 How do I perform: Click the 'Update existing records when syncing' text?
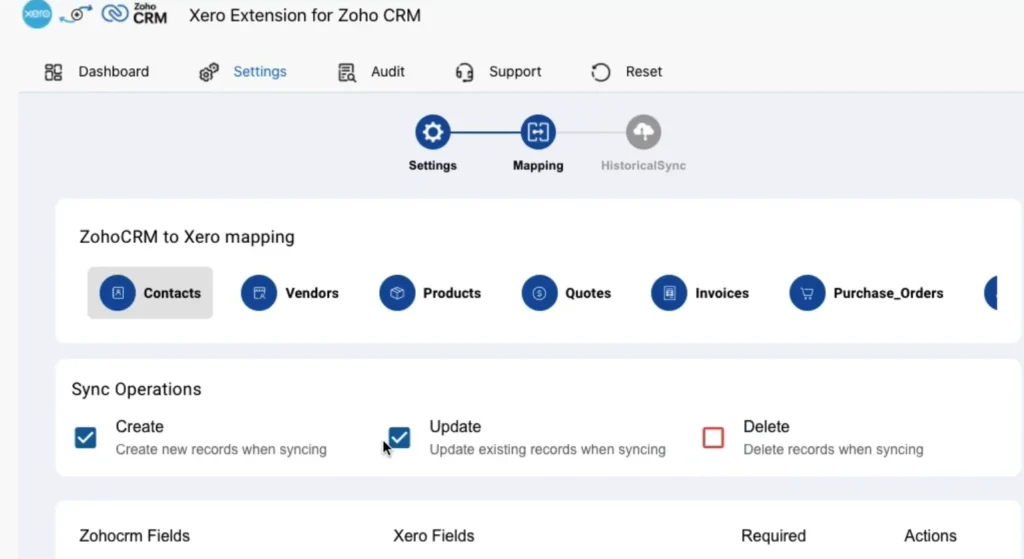click(547, 449)
